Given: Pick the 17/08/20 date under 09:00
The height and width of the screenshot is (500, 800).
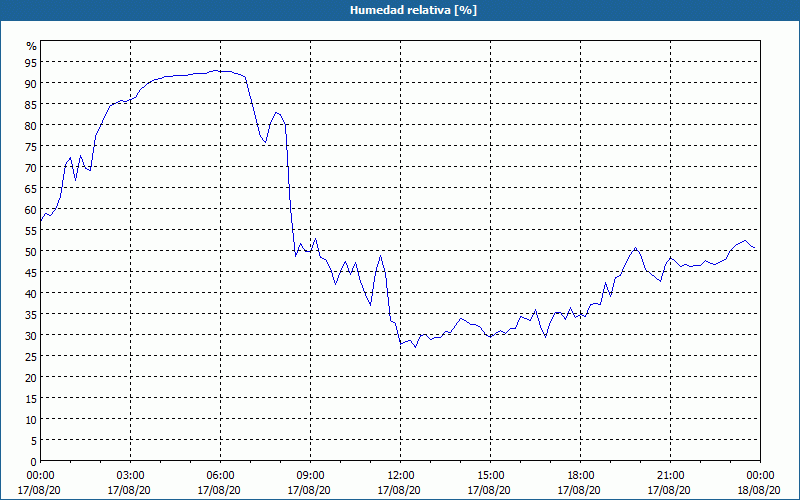Looking at the screenshot, I should click(x=309, y=490).
